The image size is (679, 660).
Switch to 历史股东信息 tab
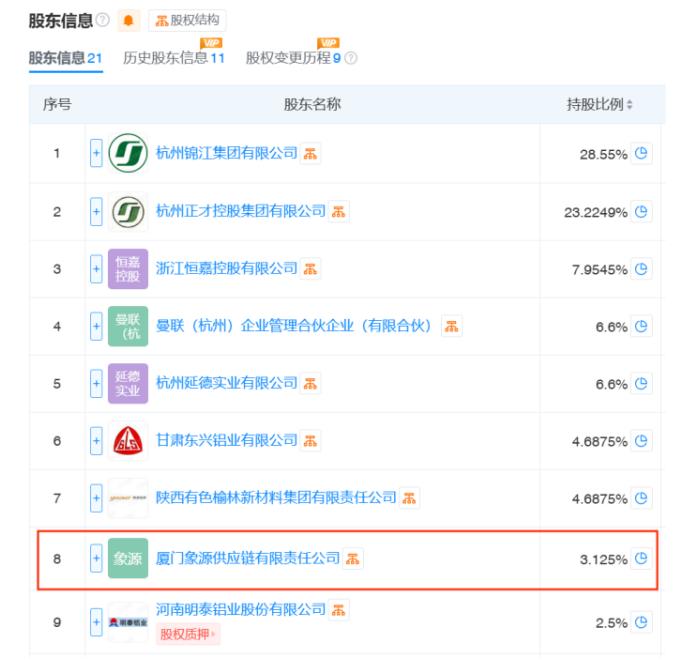click(x=173, y=58)
